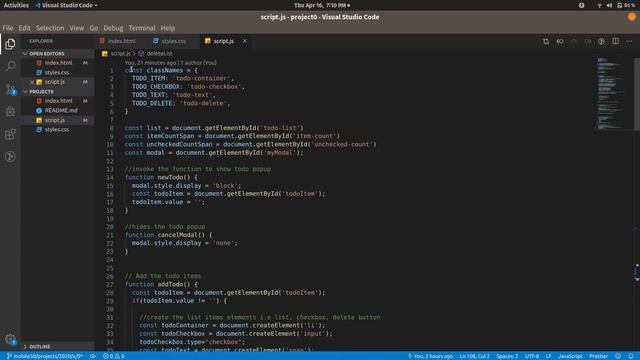Open index.html in PROJECT0 folder
The image size is (640, 360).
click(58, 101)
